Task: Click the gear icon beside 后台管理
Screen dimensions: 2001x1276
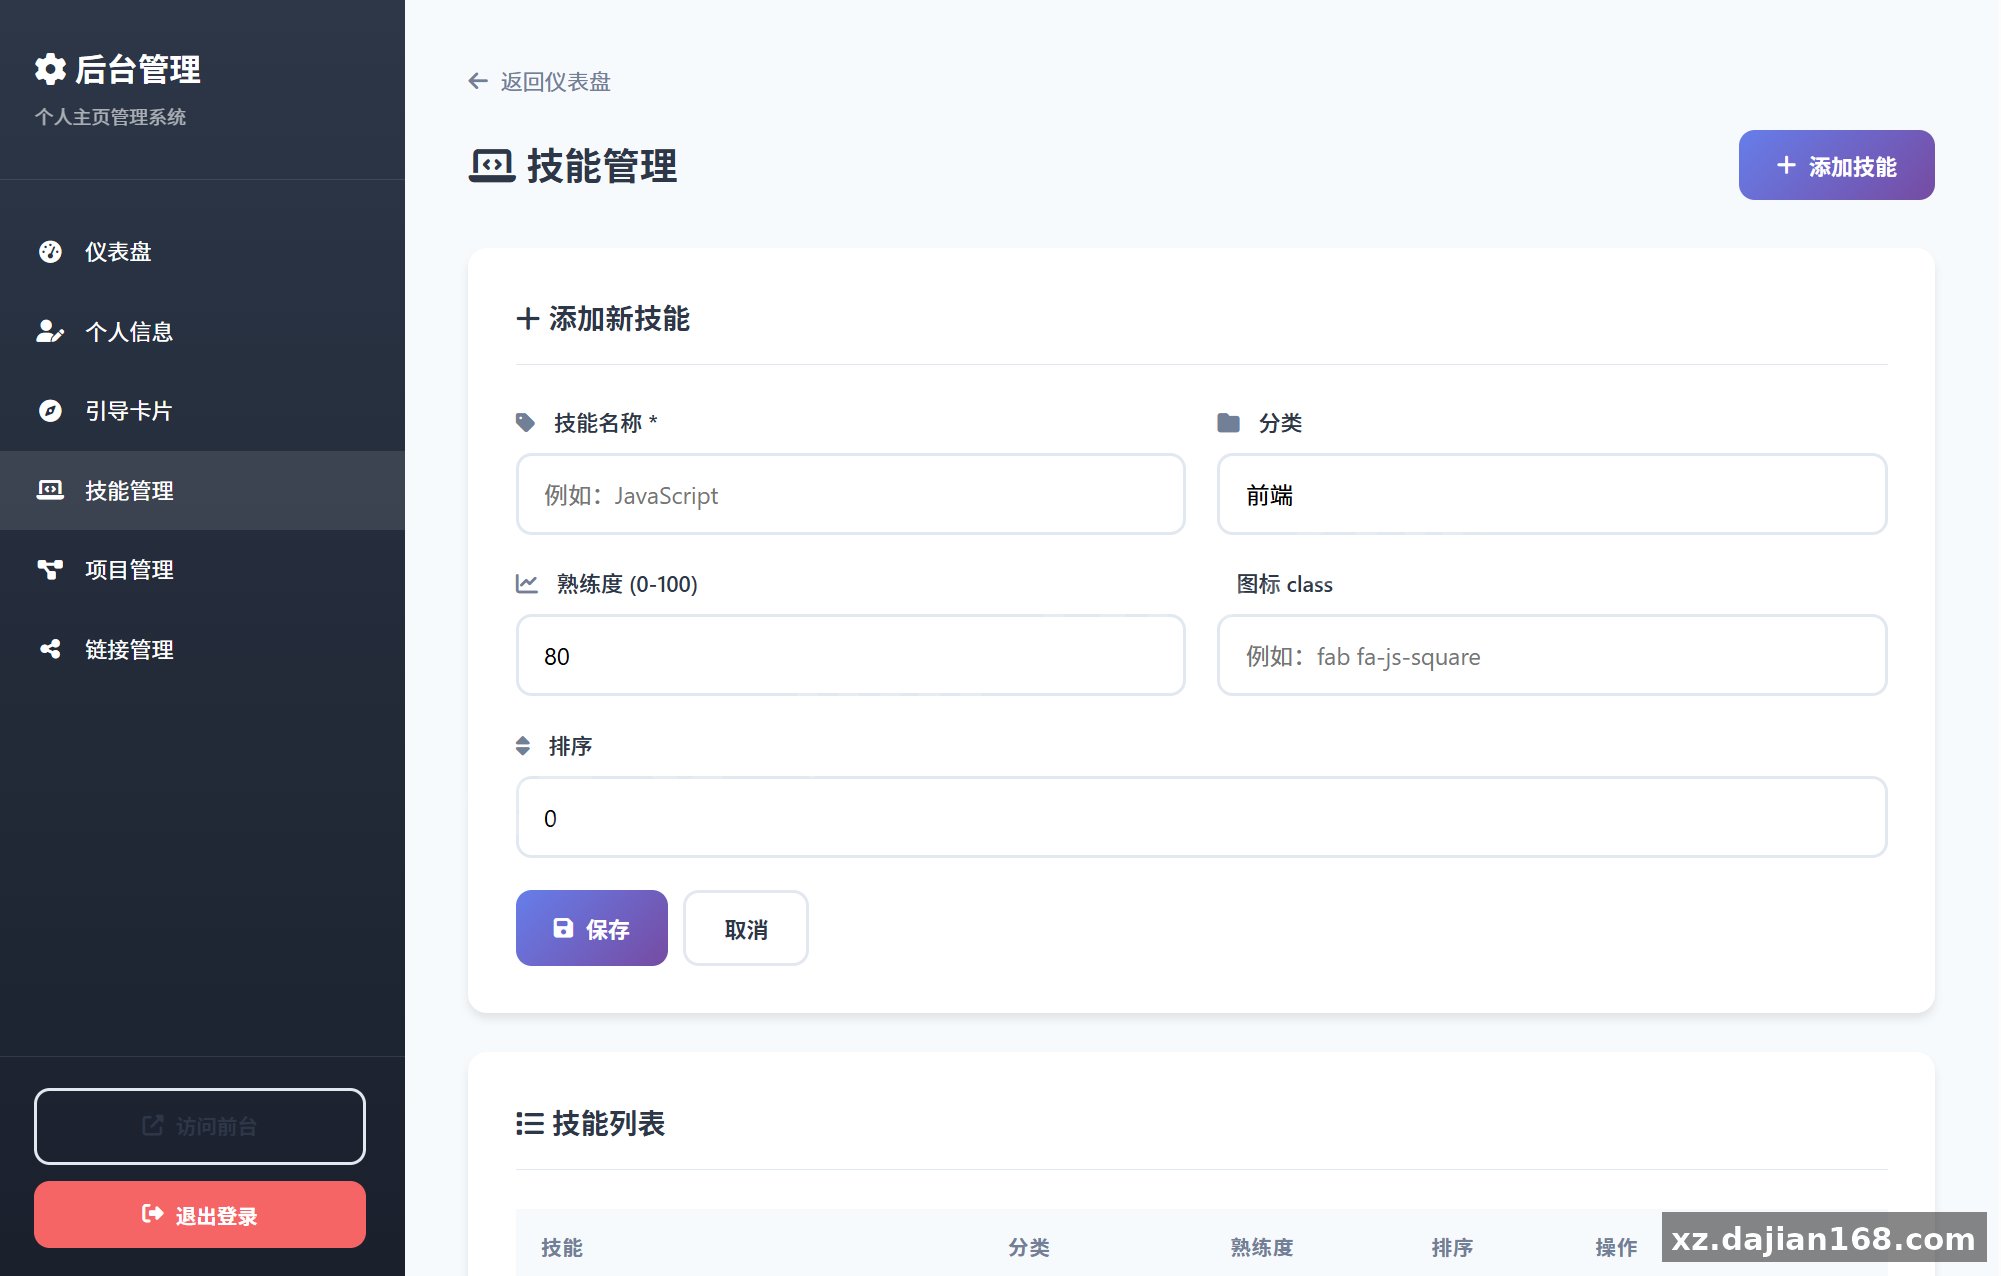Action: pyautogui.click(x=50, y=69)
